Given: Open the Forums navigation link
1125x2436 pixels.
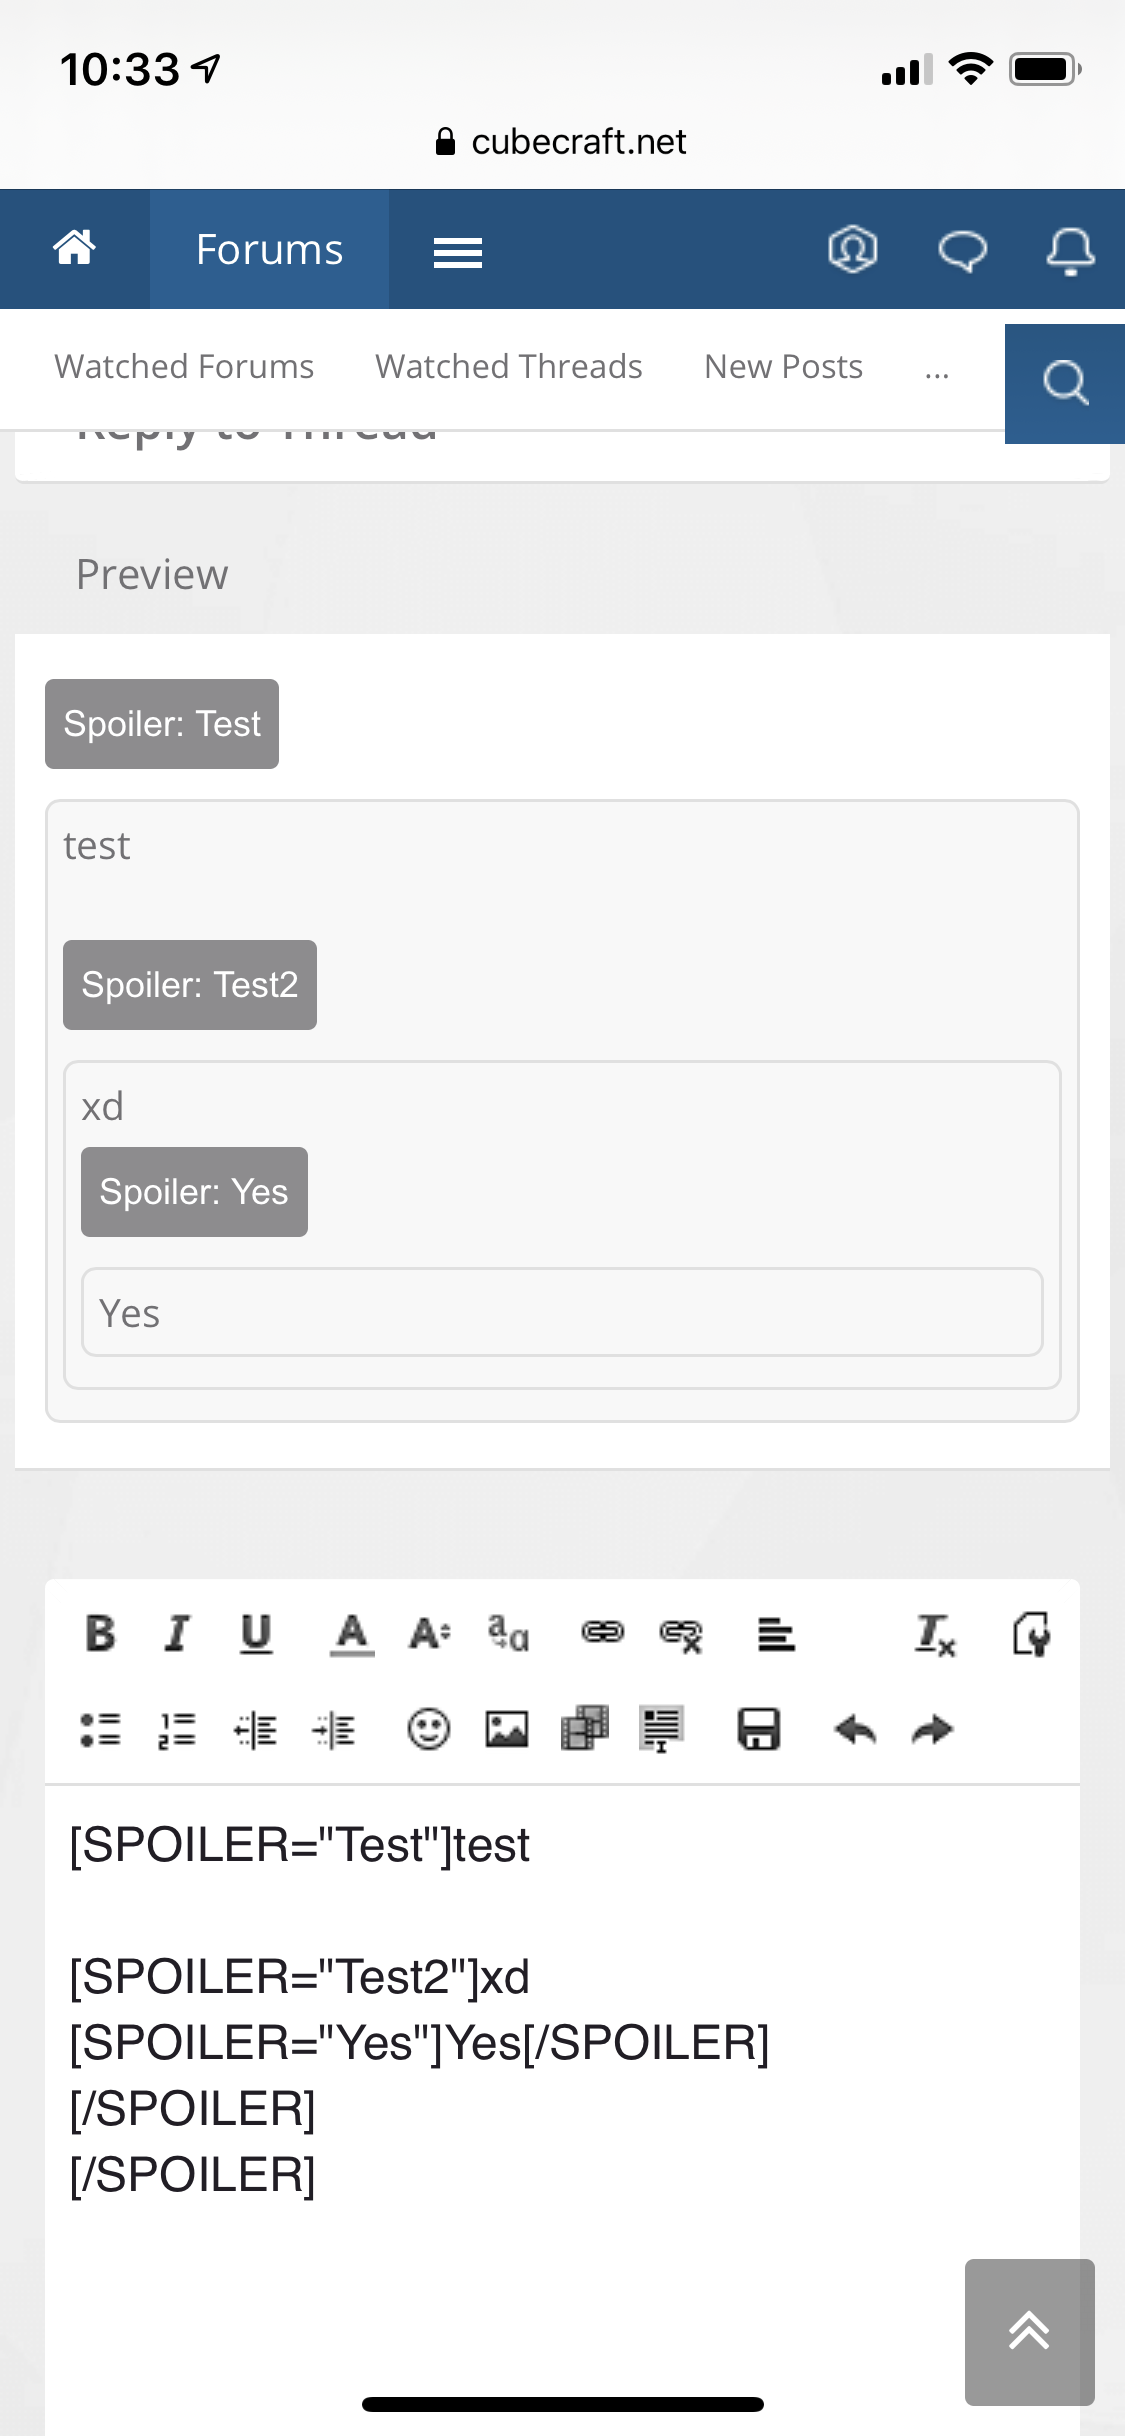Looking at the screenshot, I should 269,249.
